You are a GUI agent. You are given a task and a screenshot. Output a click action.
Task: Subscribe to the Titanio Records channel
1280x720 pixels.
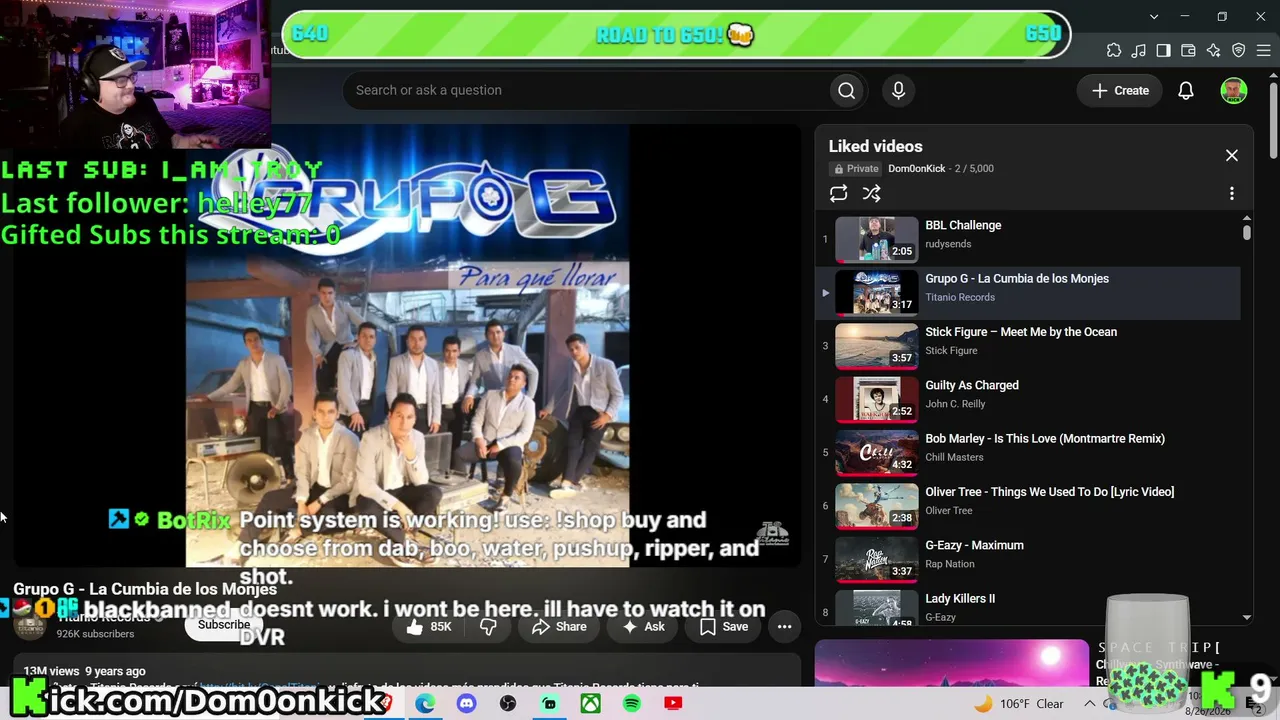[x=224, y=625]
